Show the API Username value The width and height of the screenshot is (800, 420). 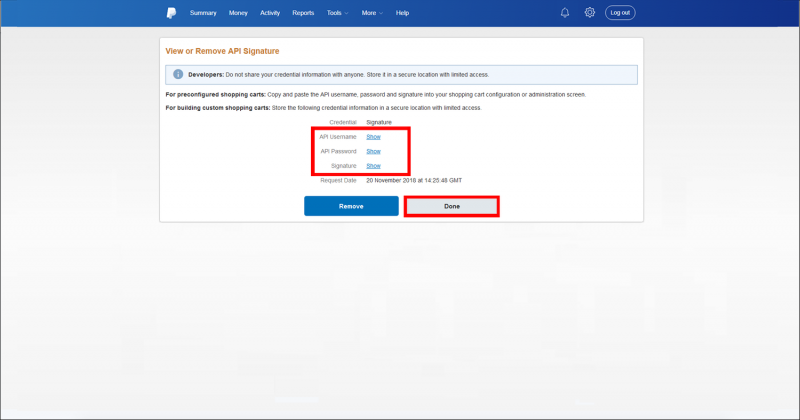[373, 137]
